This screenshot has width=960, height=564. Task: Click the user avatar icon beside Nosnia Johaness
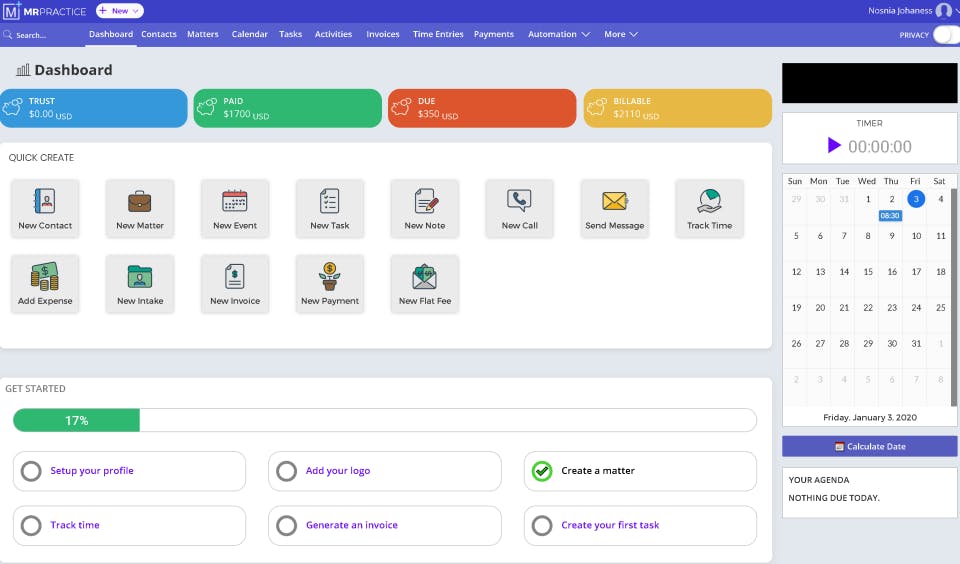943,11
